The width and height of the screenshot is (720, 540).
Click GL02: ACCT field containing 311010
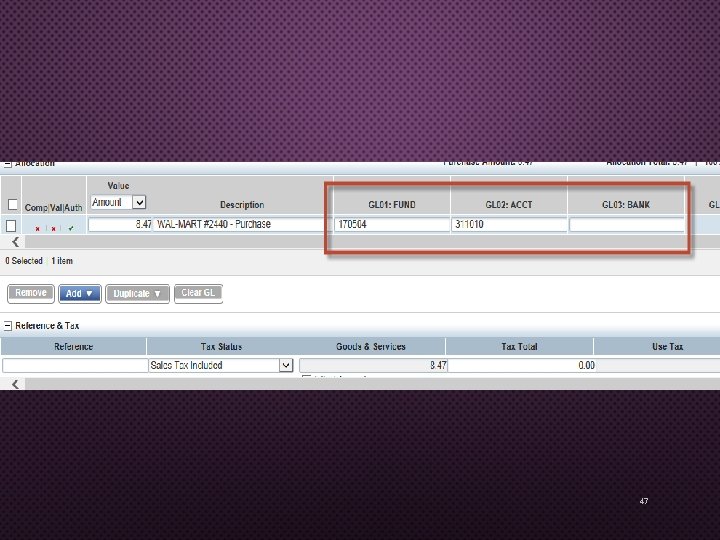tap(509, 224)
